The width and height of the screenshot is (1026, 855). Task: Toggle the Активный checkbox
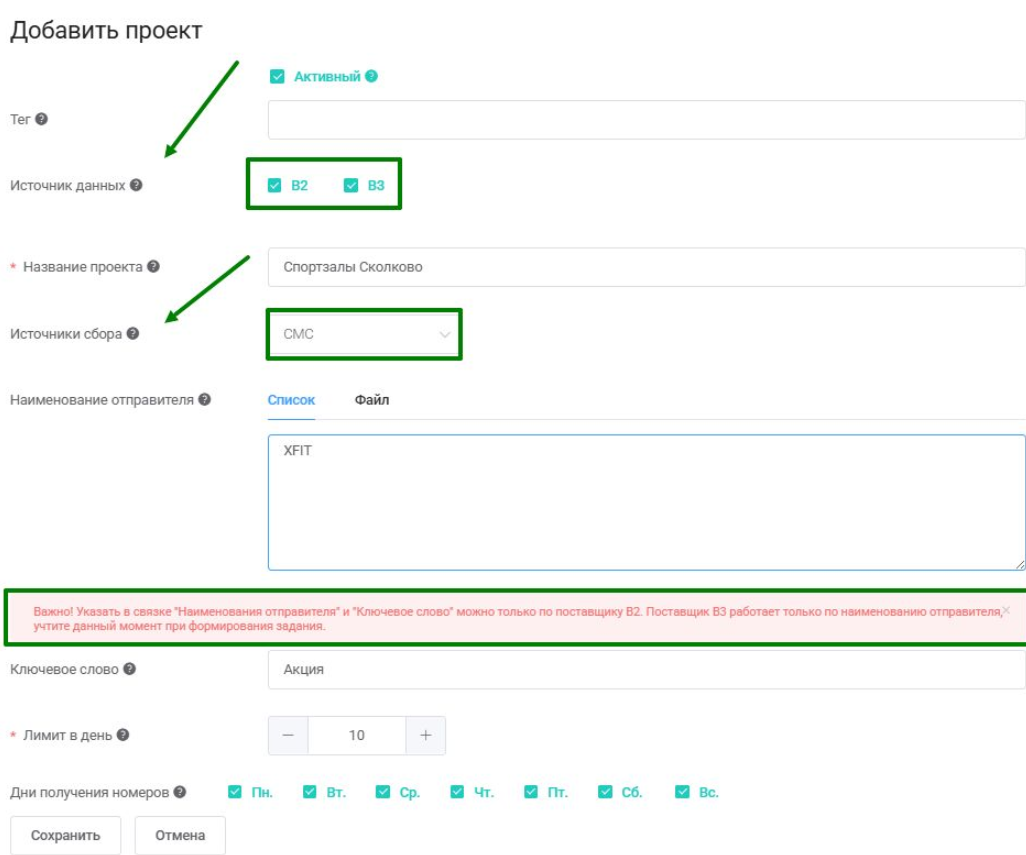277,77
